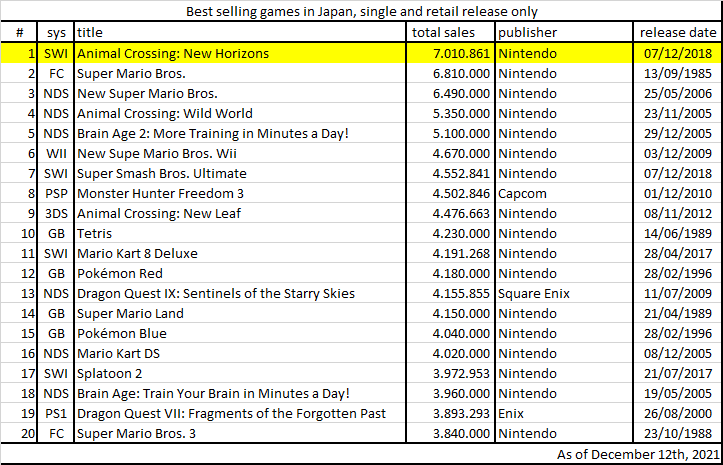723x465 pixels.
Task: Click the 3DS system cell
Action: [x=56, y=214]
